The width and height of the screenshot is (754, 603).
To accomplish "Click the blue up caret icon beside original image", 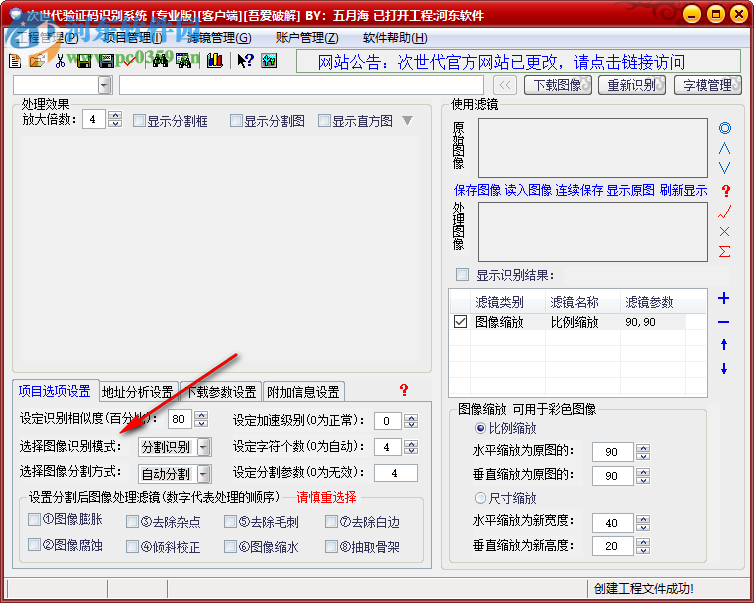I will pyautogui.click(x=725, y=148).
